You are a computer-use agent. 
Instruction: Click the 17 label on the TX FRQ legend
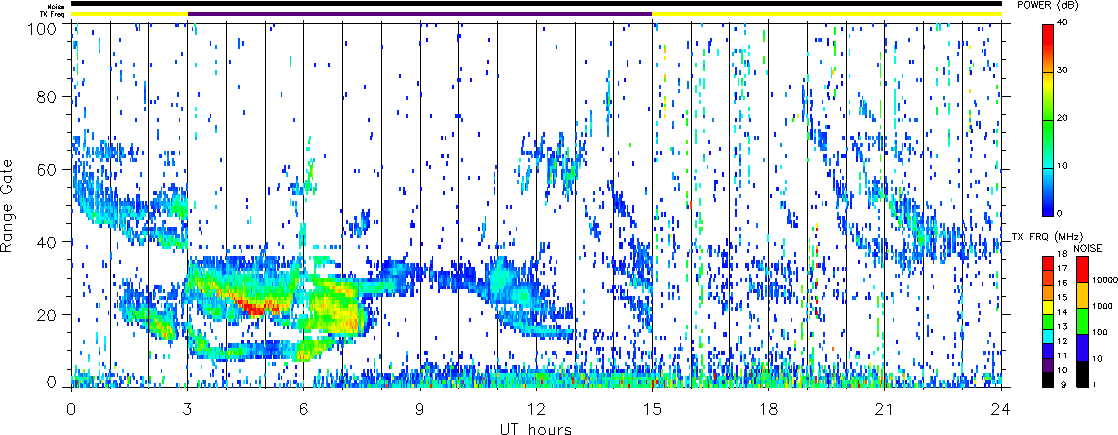[x=1061, y=269]
